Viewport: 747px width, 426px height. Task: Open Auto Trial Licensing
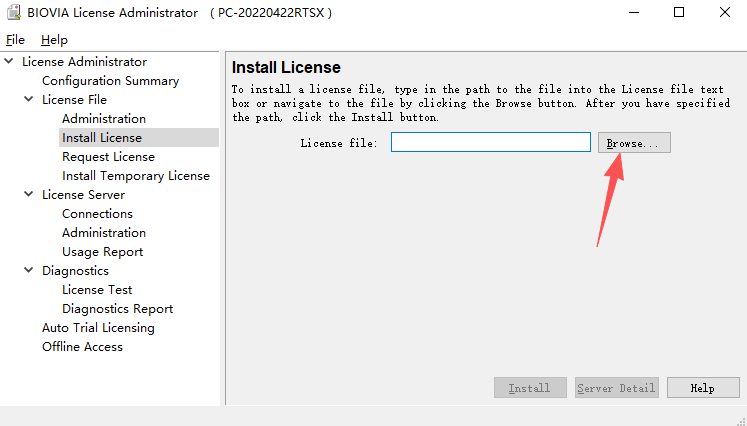point(98,328)
